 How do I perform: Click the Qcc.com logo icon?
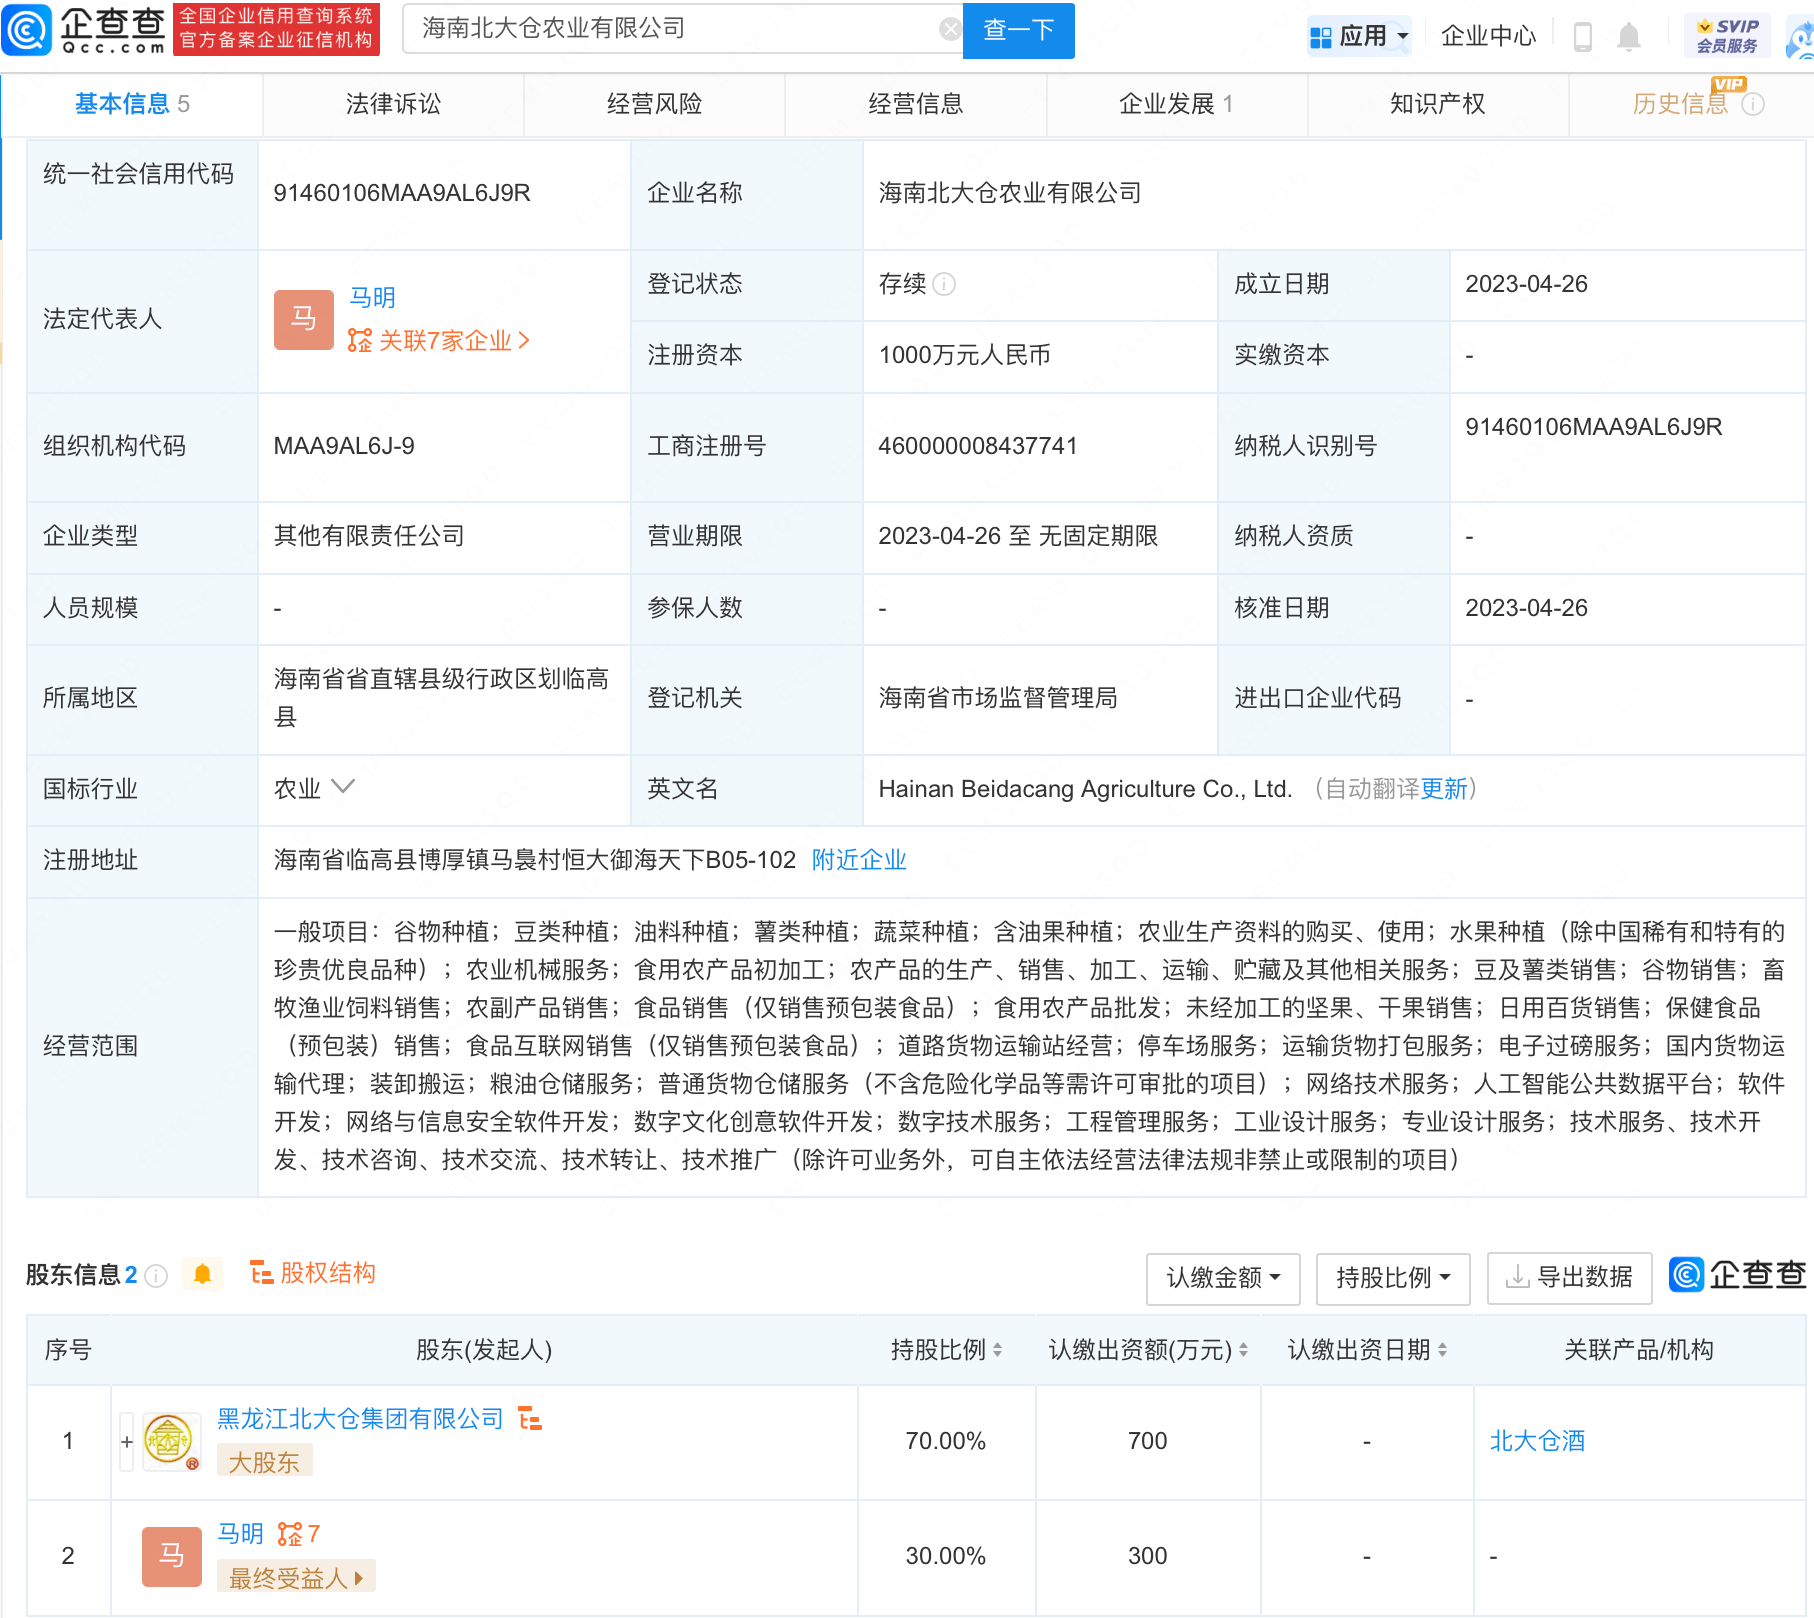click(27, 30)
